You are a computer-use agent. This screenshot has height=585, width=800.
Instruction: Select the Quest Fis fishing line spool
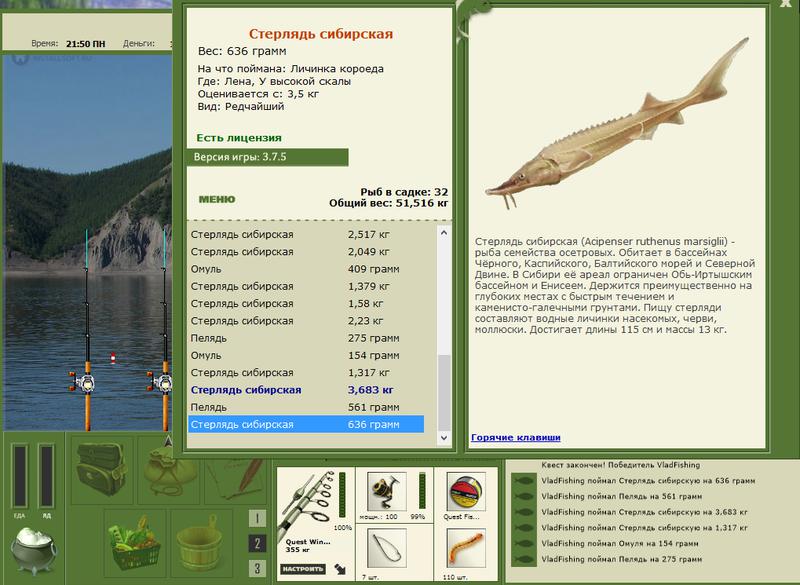tap(466, 492)
